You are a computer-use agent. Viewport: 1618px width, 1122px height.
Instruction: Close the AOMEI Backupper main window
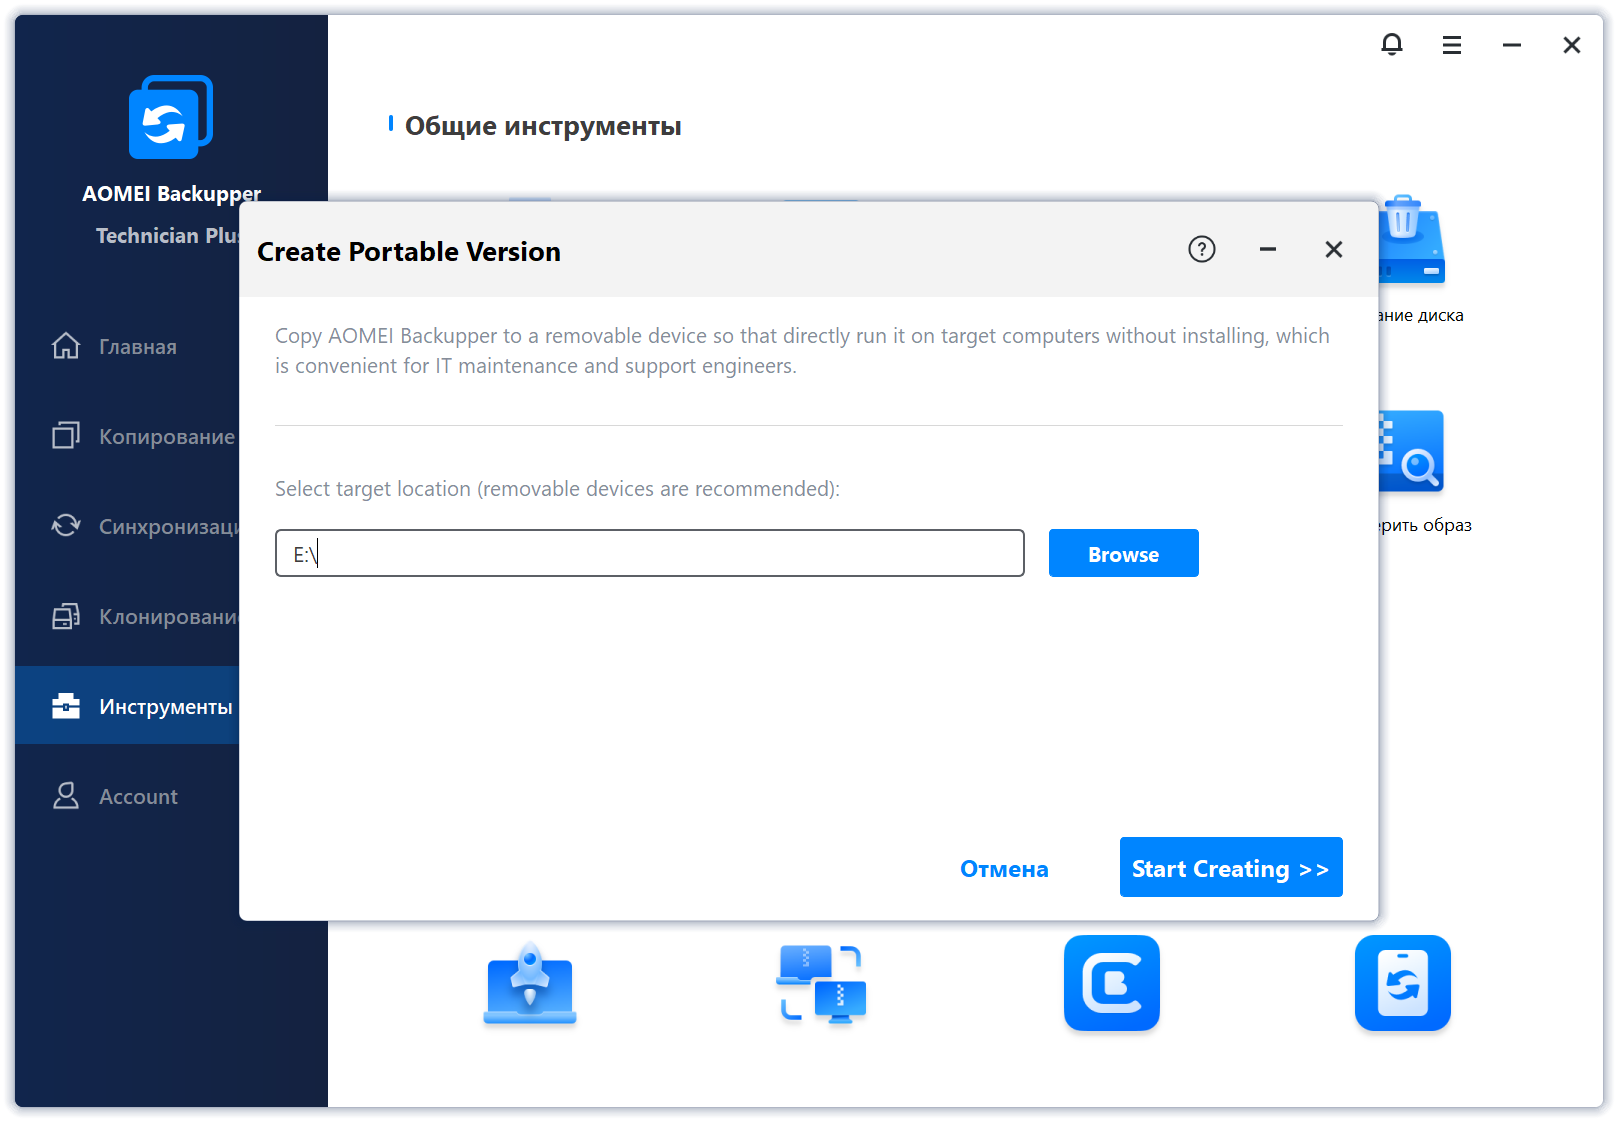[1571, 45]
